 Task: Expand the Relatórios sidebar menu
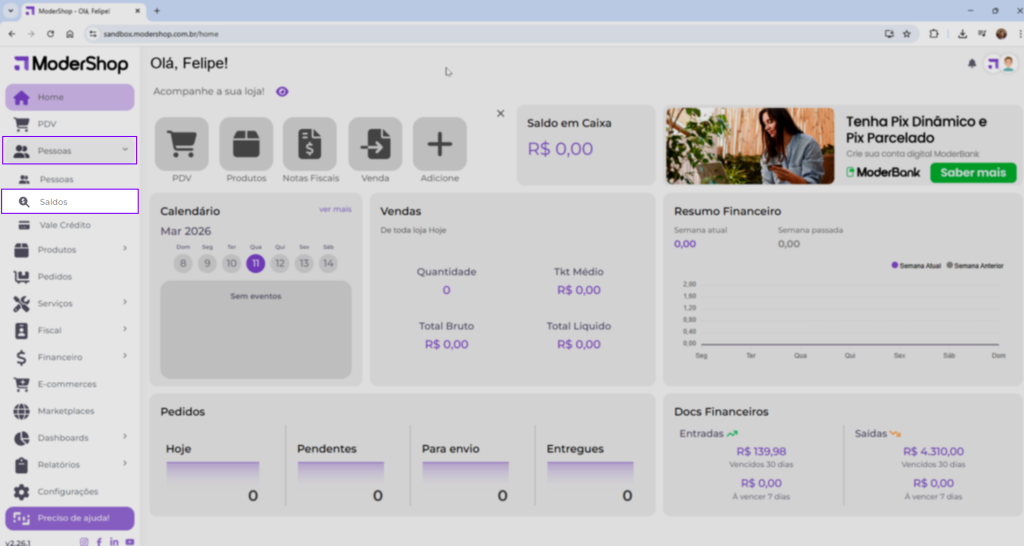pyautogui.click(x=124, y=464)
